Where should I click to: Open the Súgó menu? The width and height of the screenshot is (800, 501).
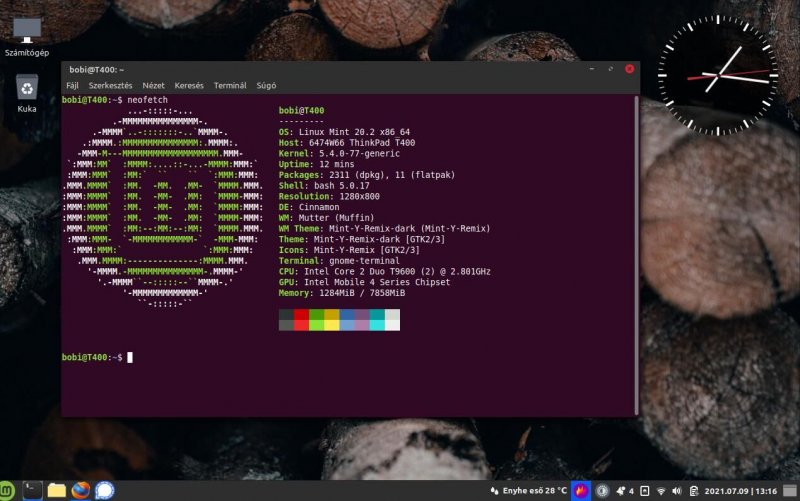tap(266, 86)
